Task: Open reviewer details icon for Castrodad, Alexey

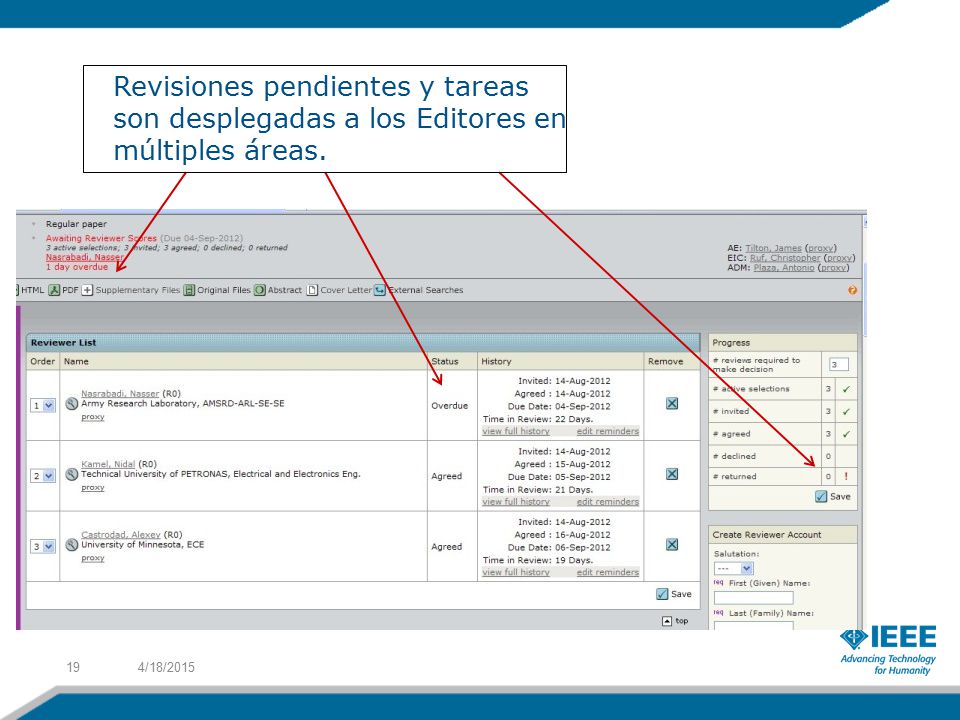Action: coord(72,544)
